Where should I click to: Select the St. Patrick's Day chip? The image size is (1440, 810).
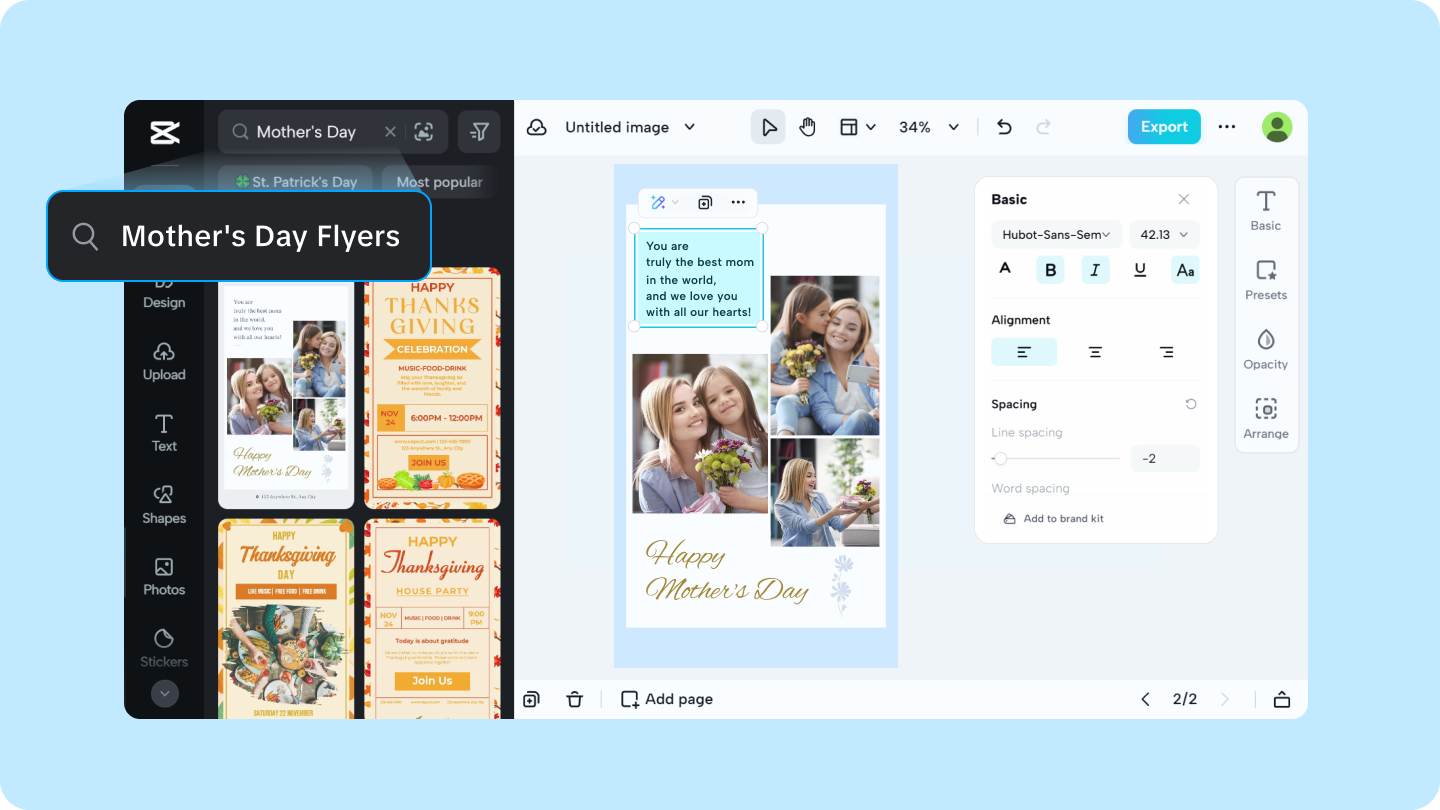(x=295, y=182)
